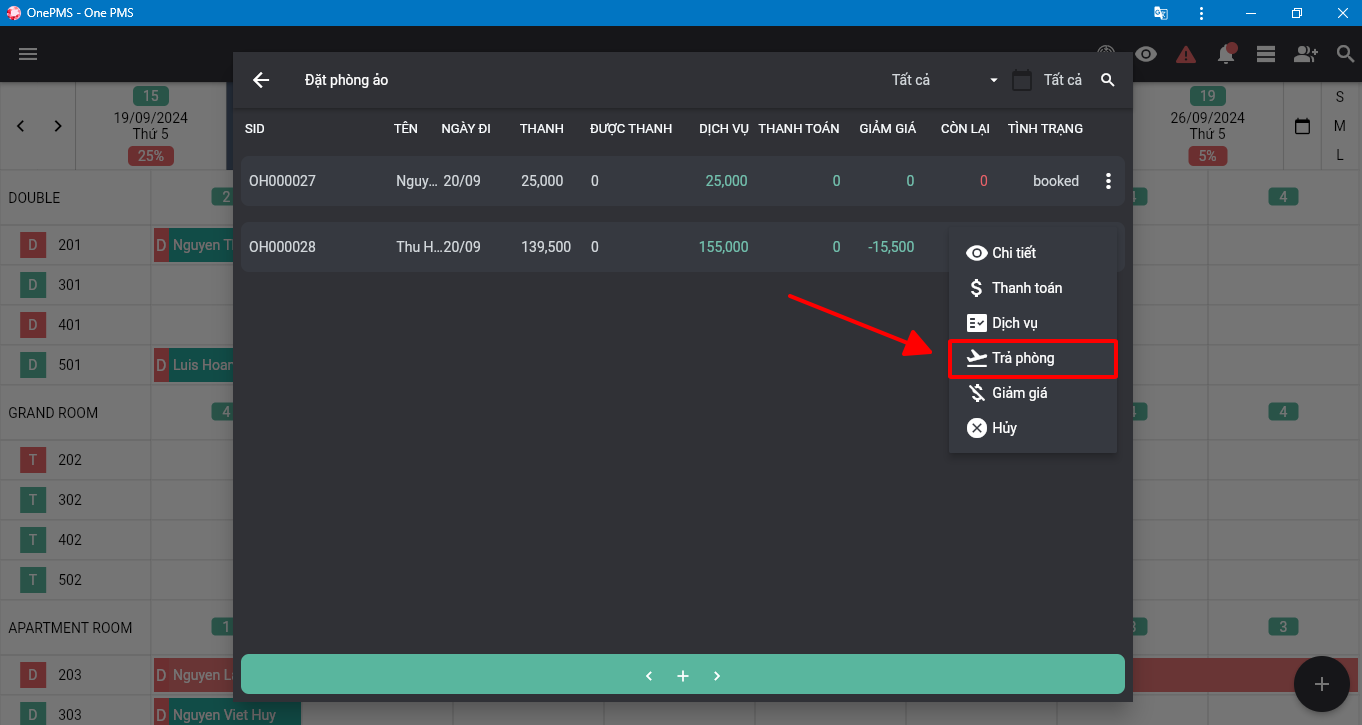The image size is (1362, 725).
Task: Choose Hủy to cancel booking
Action: click(1033, 428)
